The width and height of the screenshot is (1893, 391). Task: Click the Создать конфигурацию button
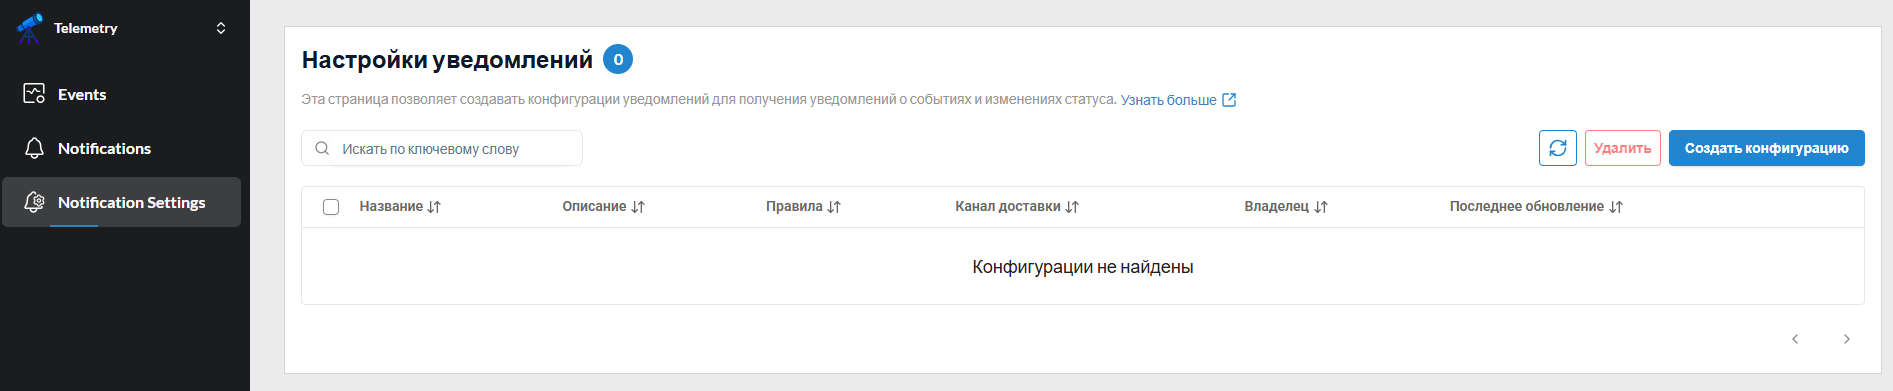click(1767, 148)
